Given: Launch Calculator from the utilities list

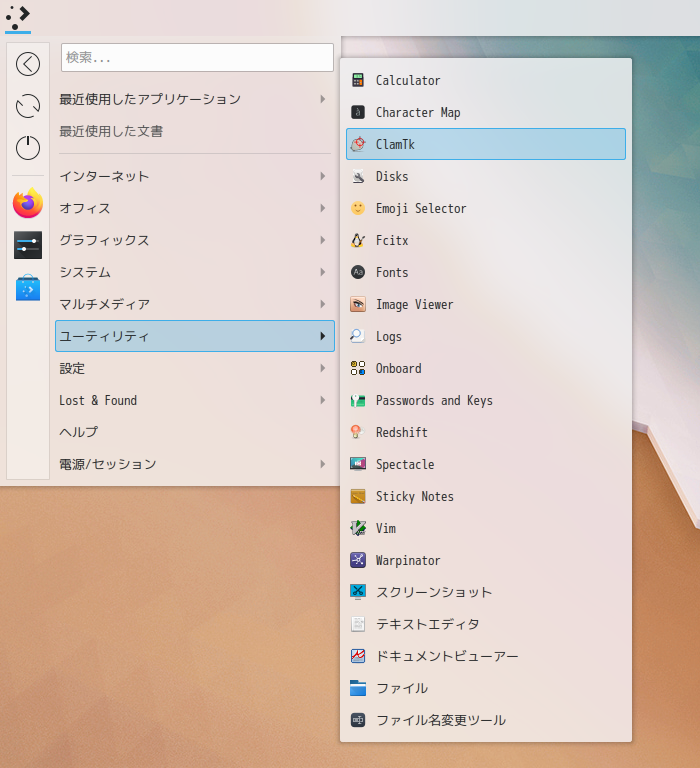Looking at the screenshot, I should pyautogui.click(x=486, y=80).
